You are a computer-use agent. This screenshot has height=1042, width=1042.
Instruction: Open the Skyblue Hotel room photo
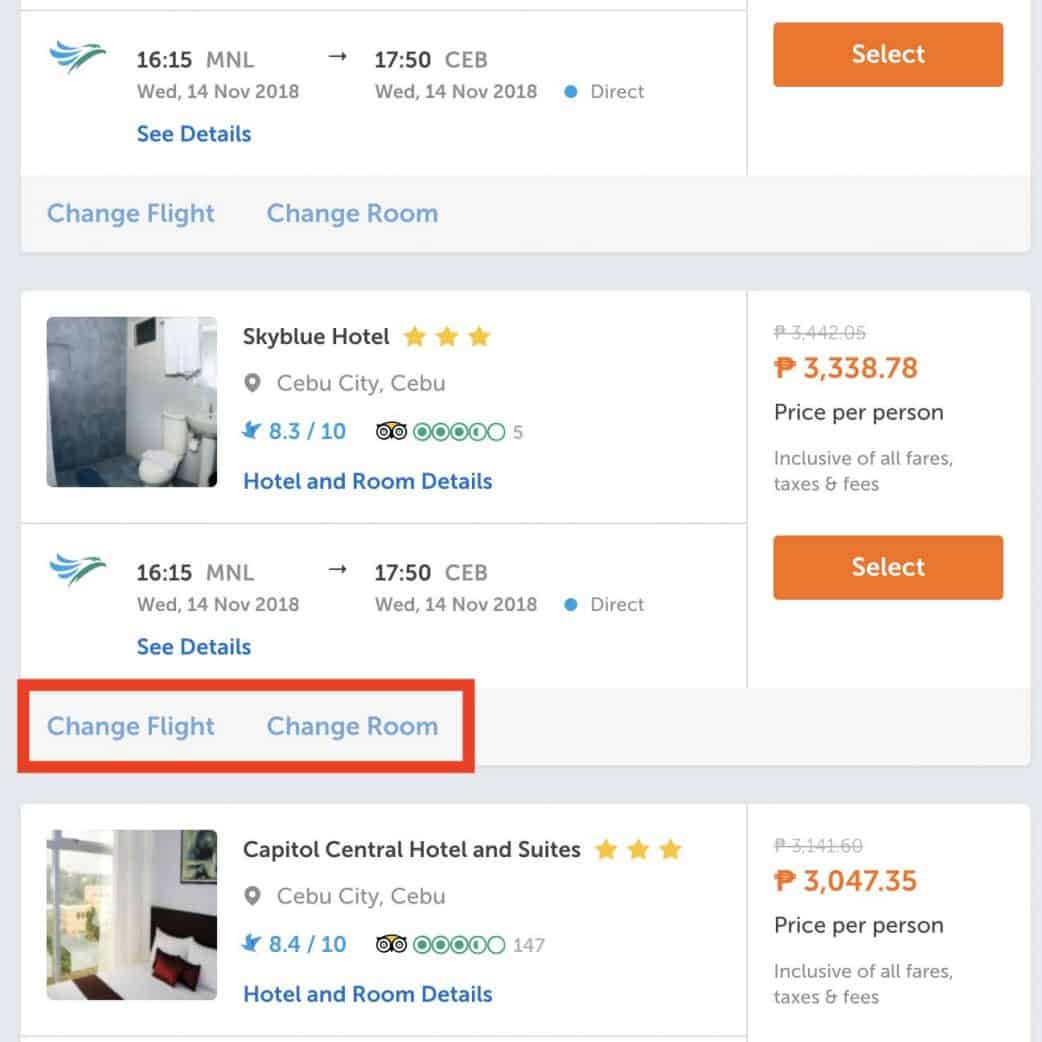[x=132, y=402]
